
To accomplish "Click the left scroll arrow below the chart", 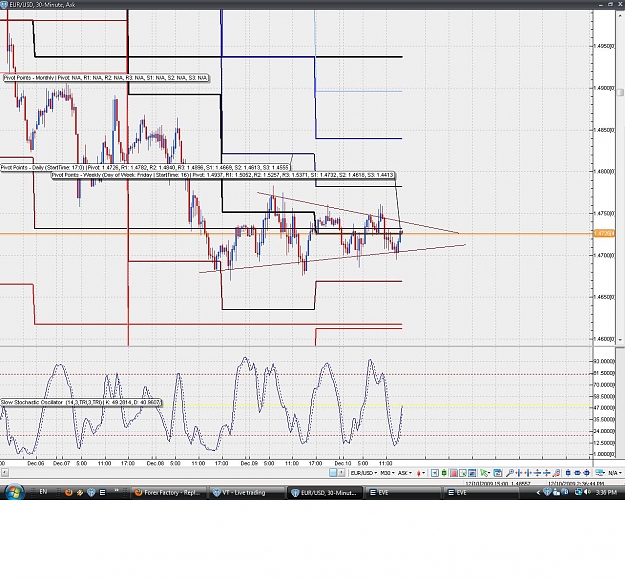I will pos(4,473).
